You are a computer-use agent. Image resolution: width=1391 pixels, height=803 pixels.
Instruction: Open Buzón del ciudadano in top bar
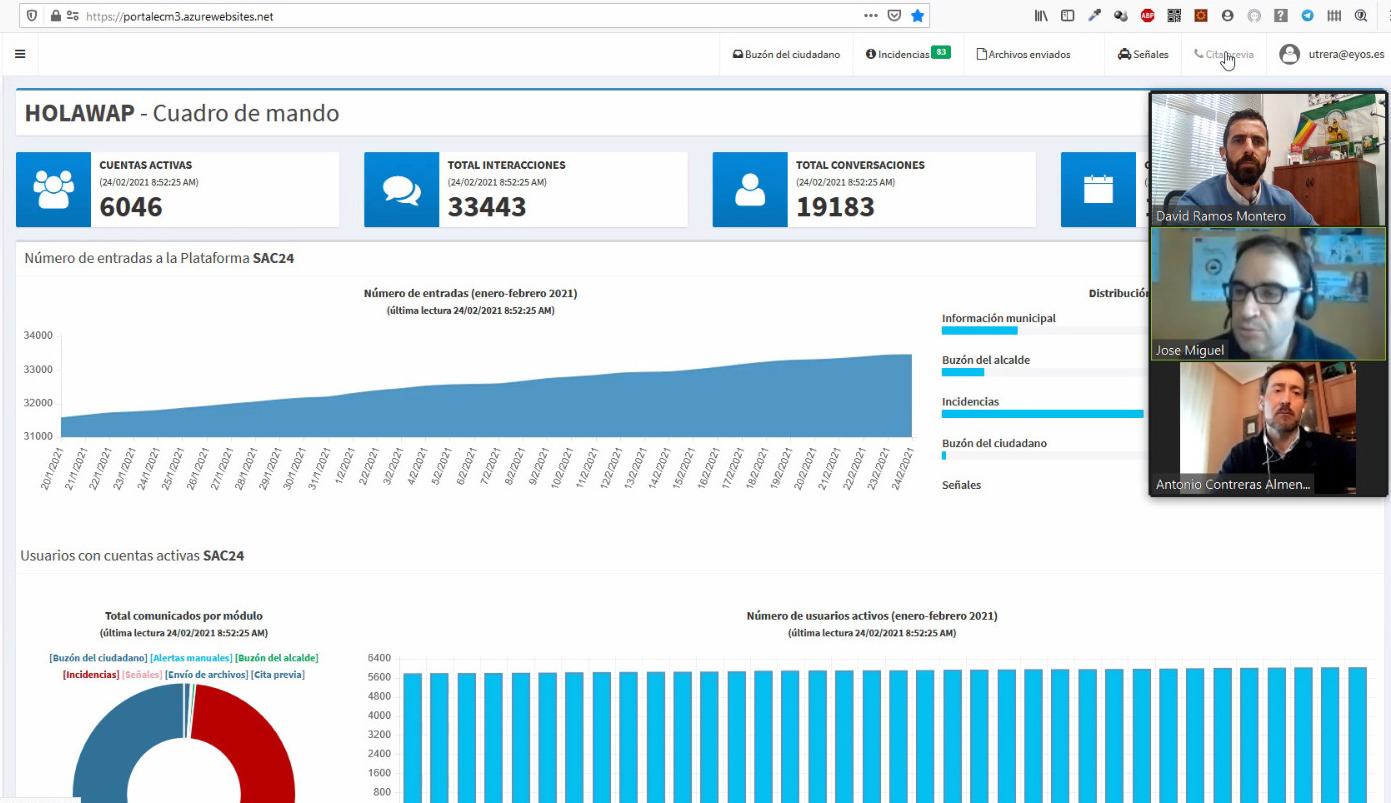pyautogui.click(x=786, y=54)
